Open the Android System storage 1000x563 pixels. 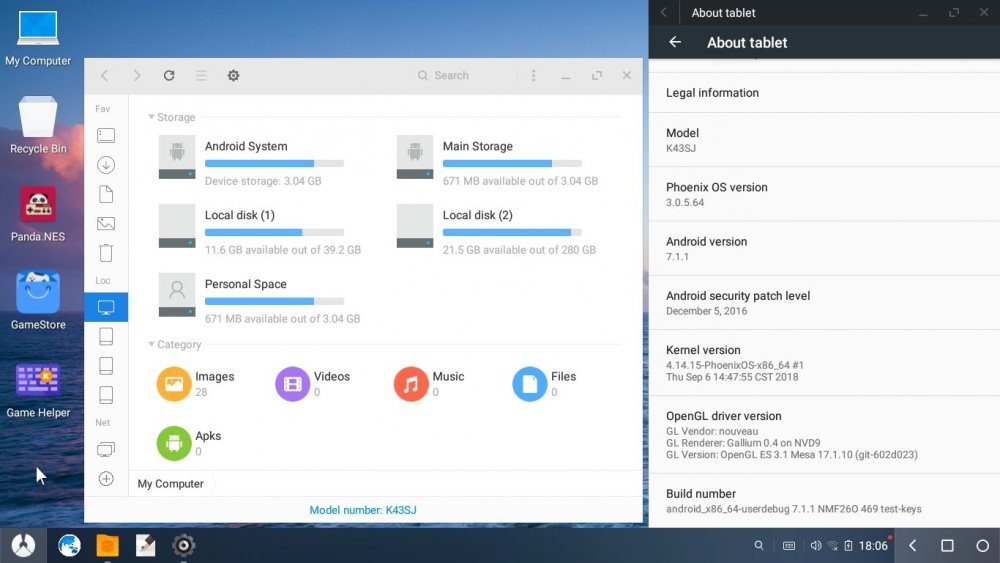pos(251,158)
